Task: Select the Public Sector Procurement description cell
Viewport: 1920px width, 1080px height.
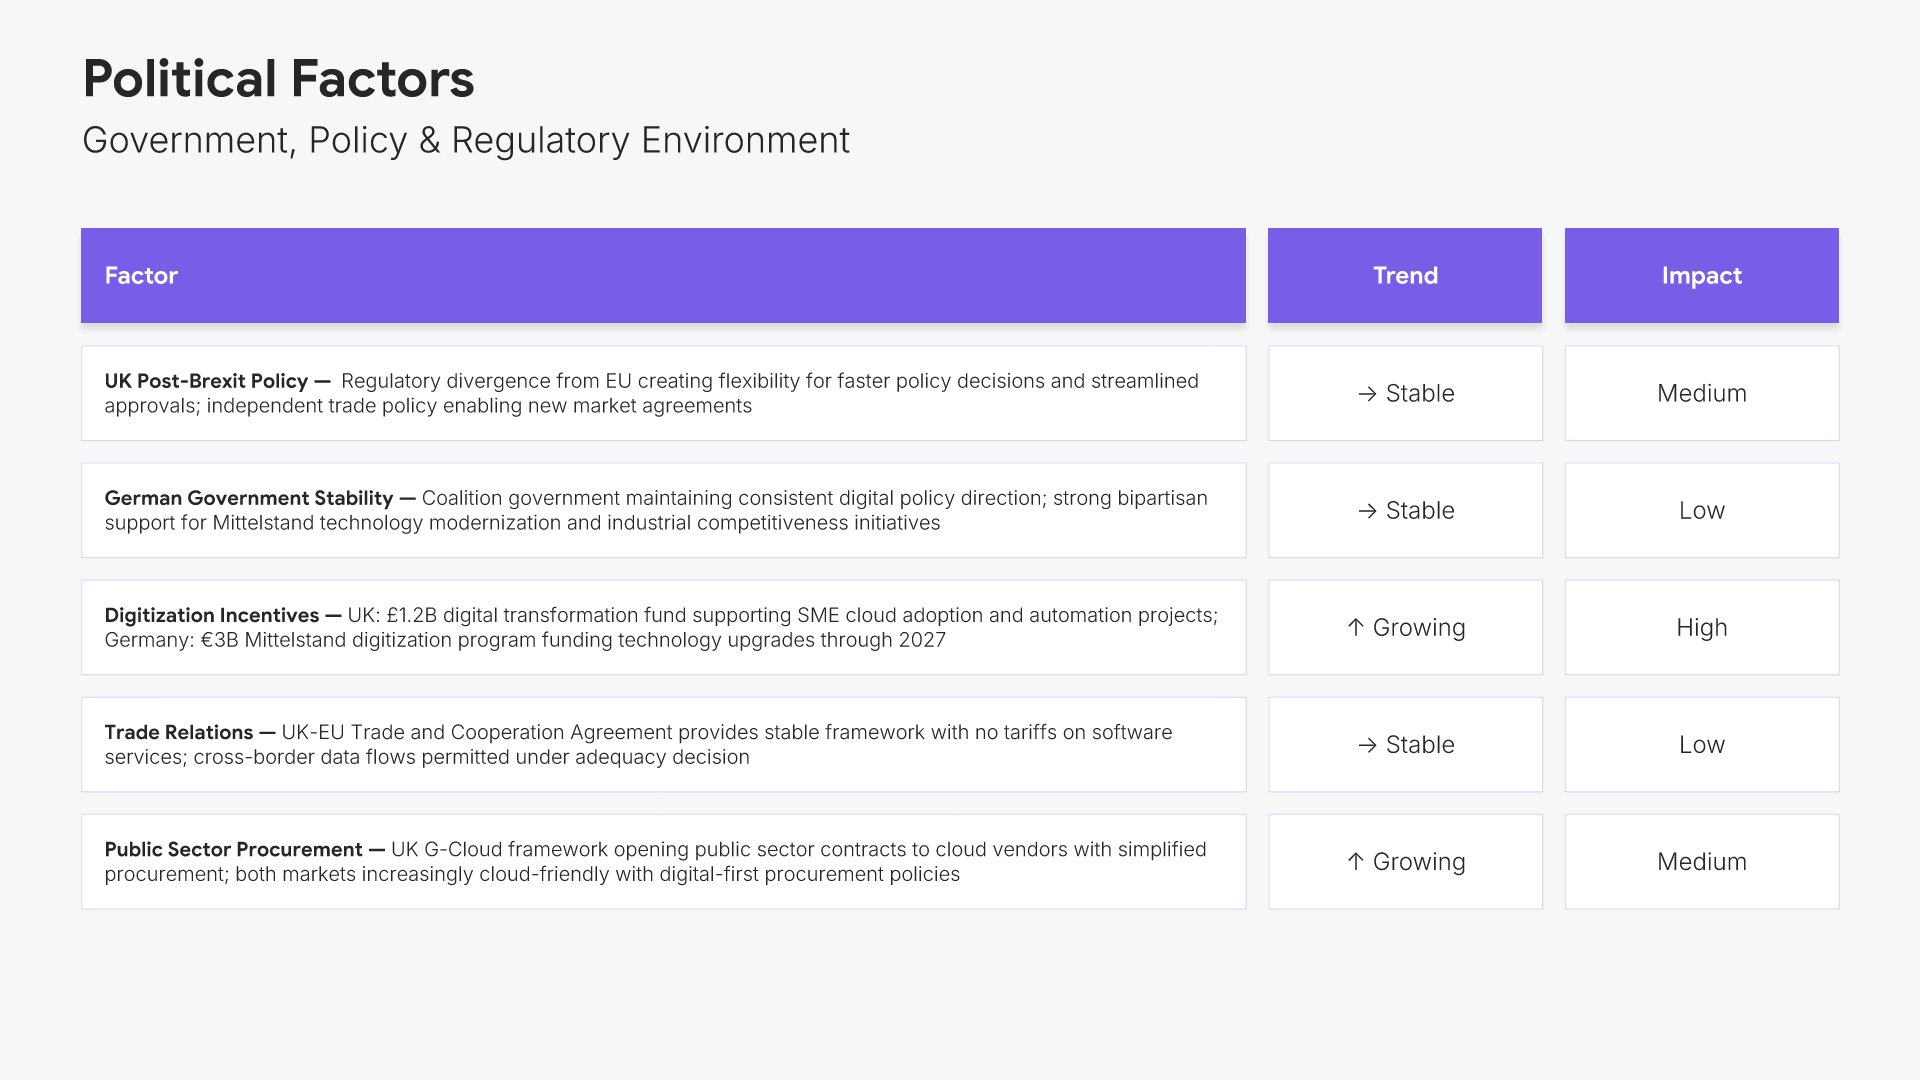Action: (663, 861)
